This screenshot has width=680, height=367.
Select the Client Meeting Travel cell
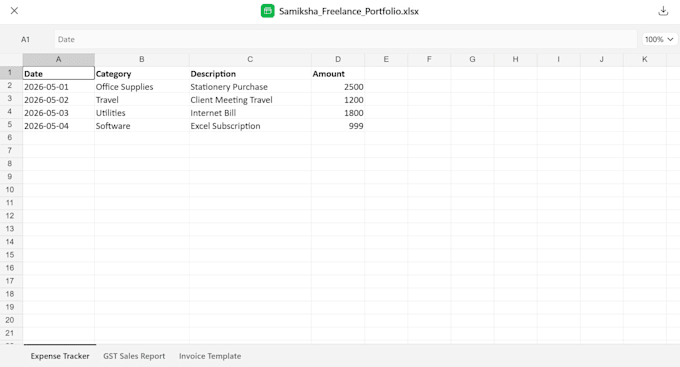coord(250,99)
